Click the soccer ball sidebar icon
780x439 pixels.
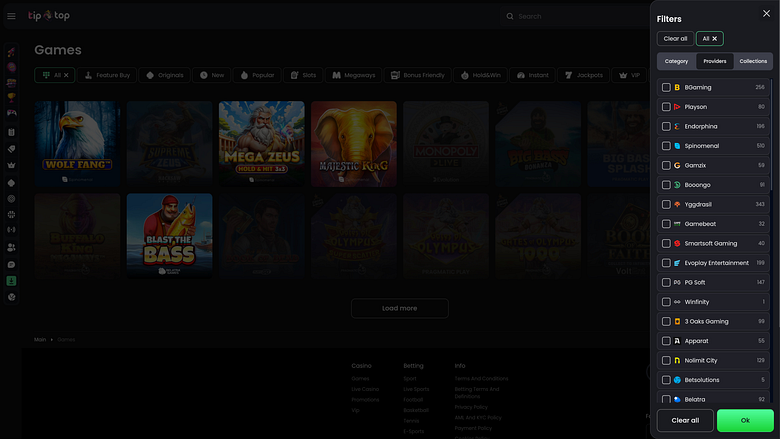pyautogui.click(x=11, y=297)
